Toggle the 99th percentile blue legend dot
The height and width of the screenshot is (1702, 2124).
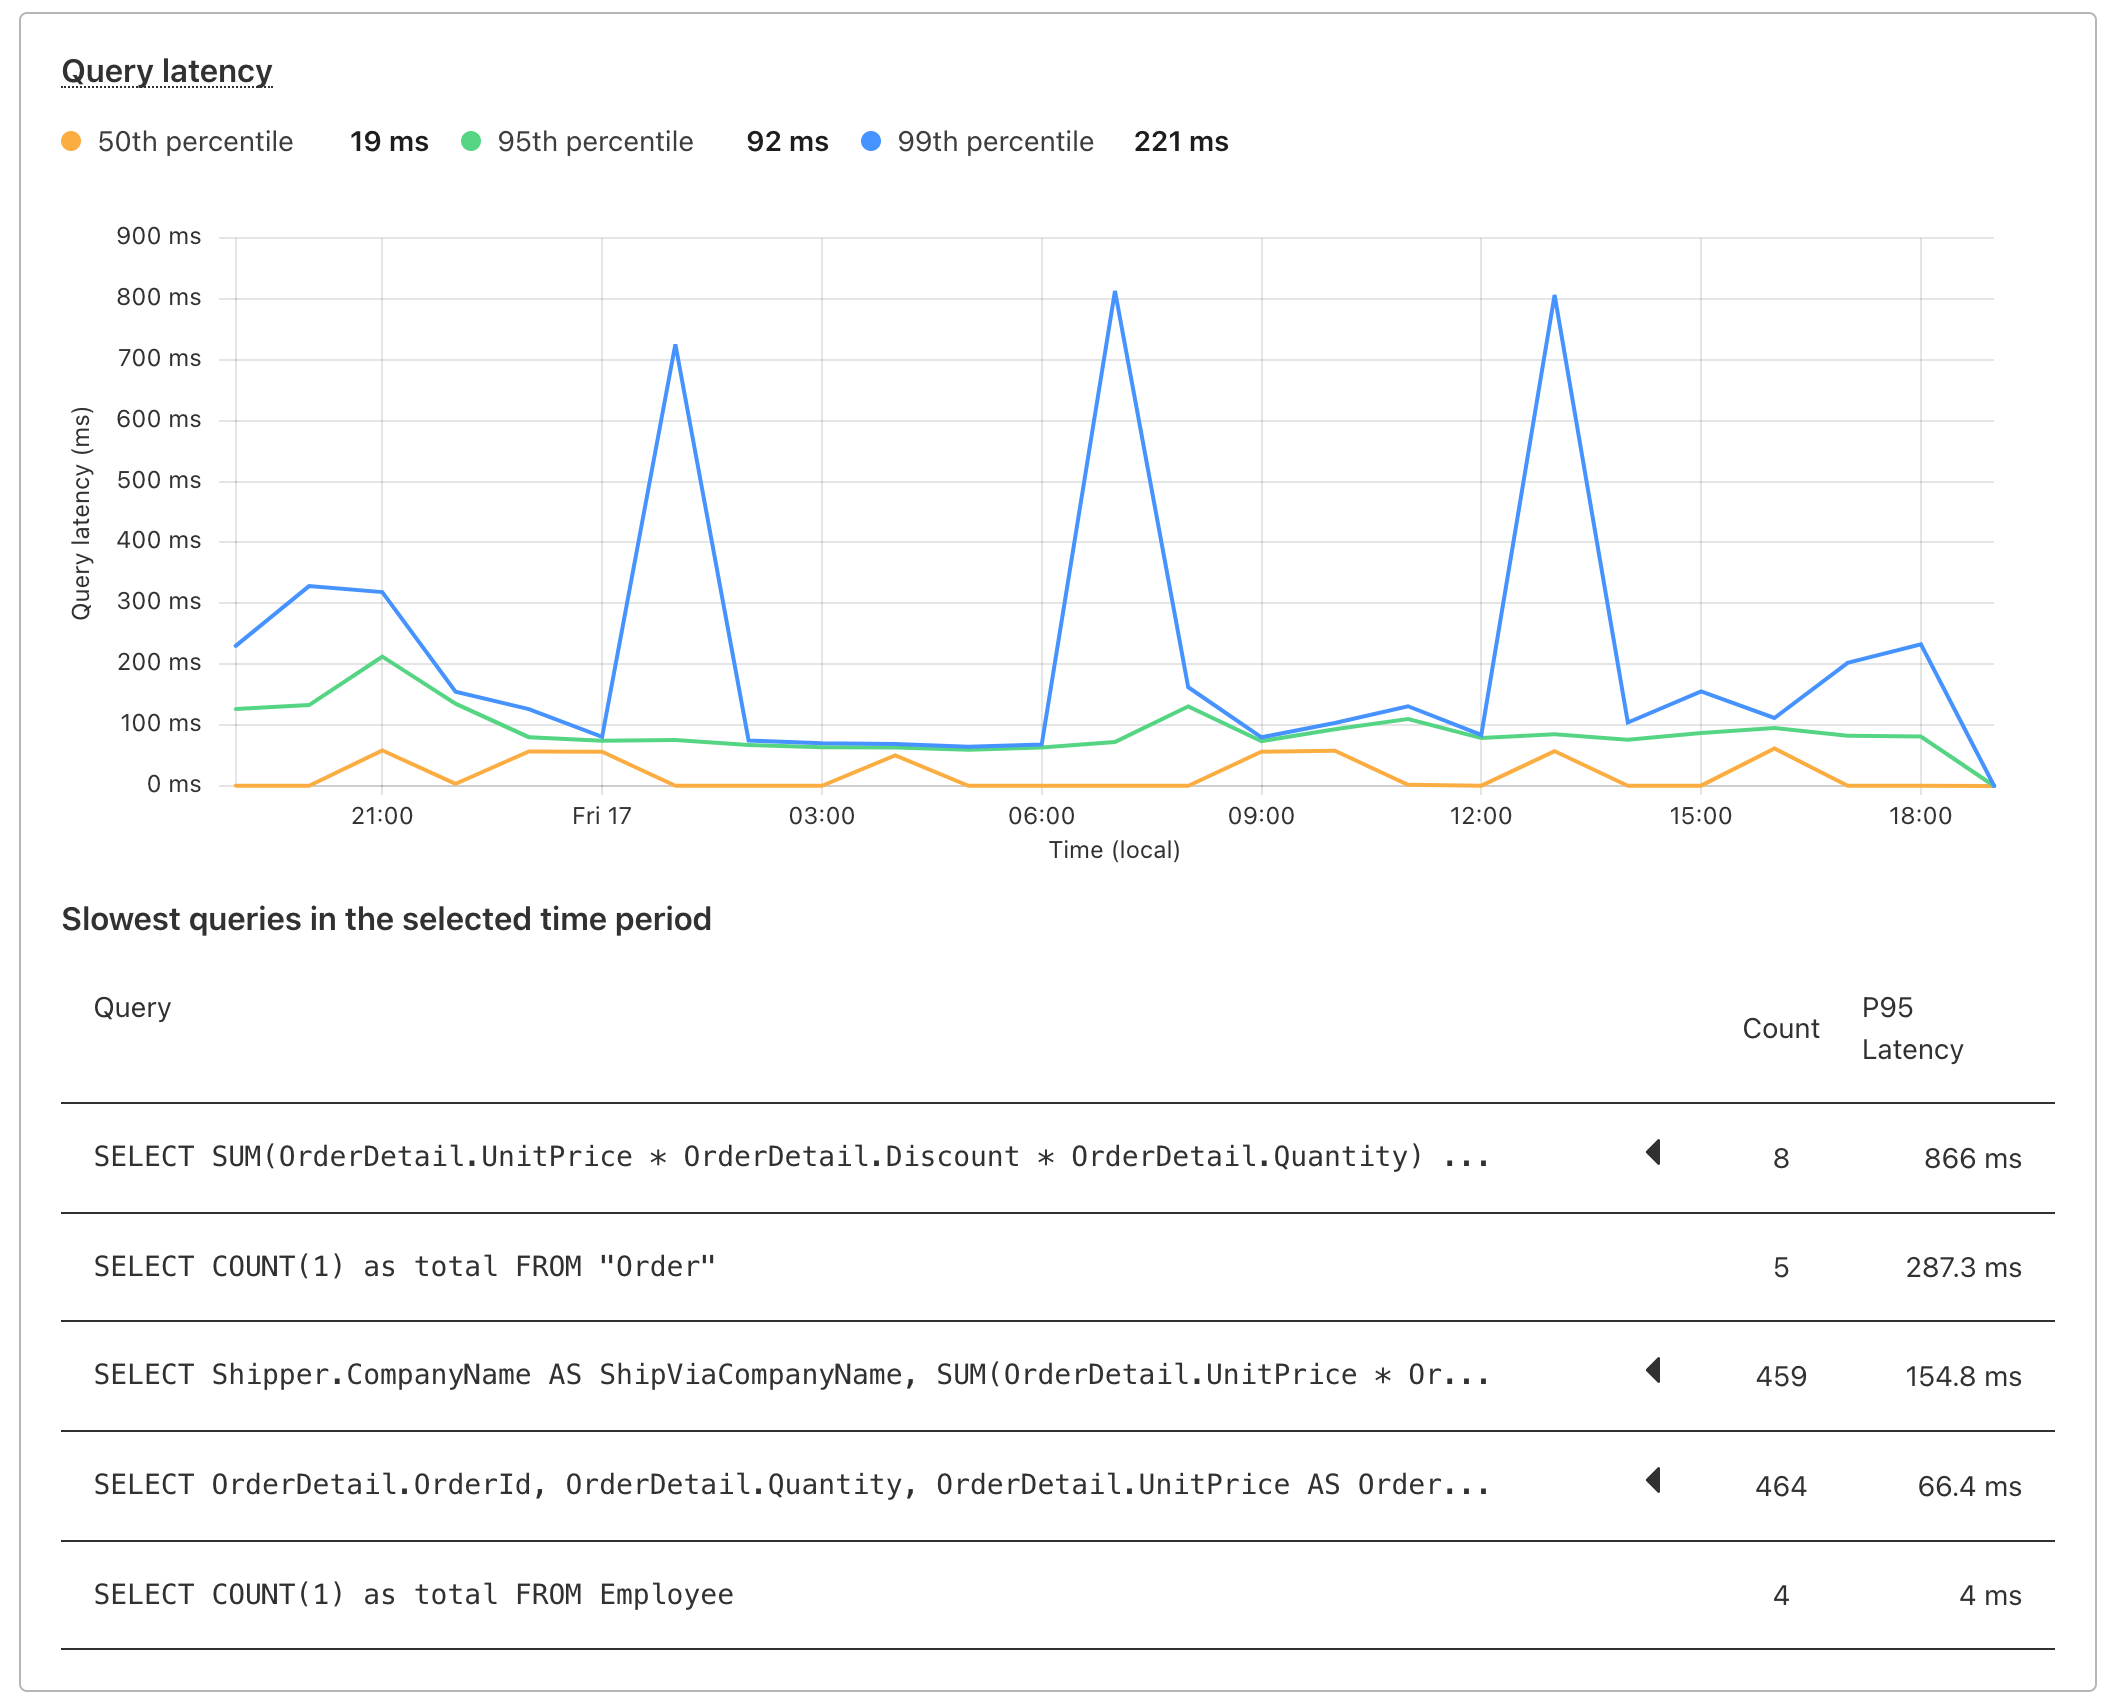pos(871,142)
